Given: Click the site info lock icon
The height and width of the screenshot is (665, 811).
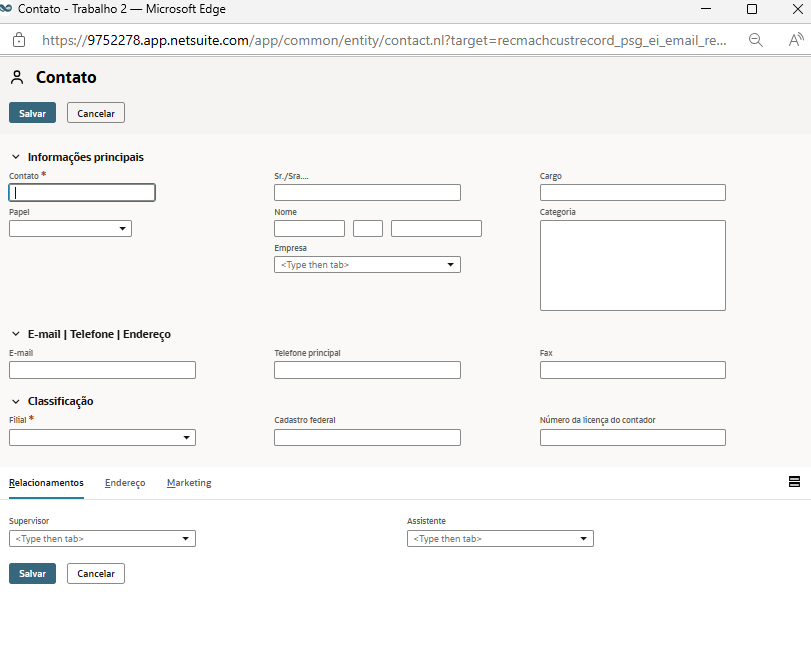Looking at the screenshot, I should [x=18, y=40].
